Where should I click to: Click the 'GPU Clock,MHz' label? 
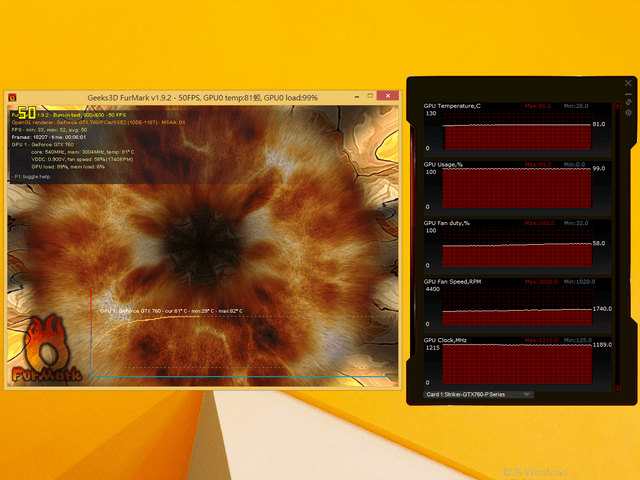pyautogui.click(x=445, y=340)
